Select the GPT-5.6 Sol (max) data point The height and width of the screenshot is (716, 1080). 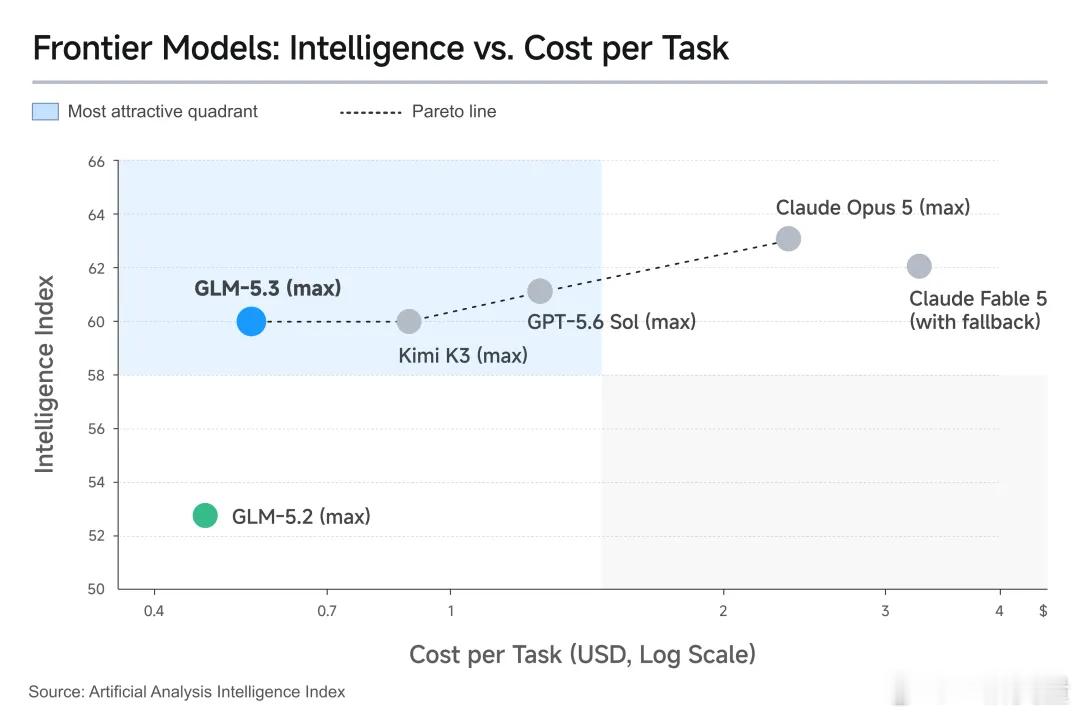pyautogui.click(x=540, y=291)
